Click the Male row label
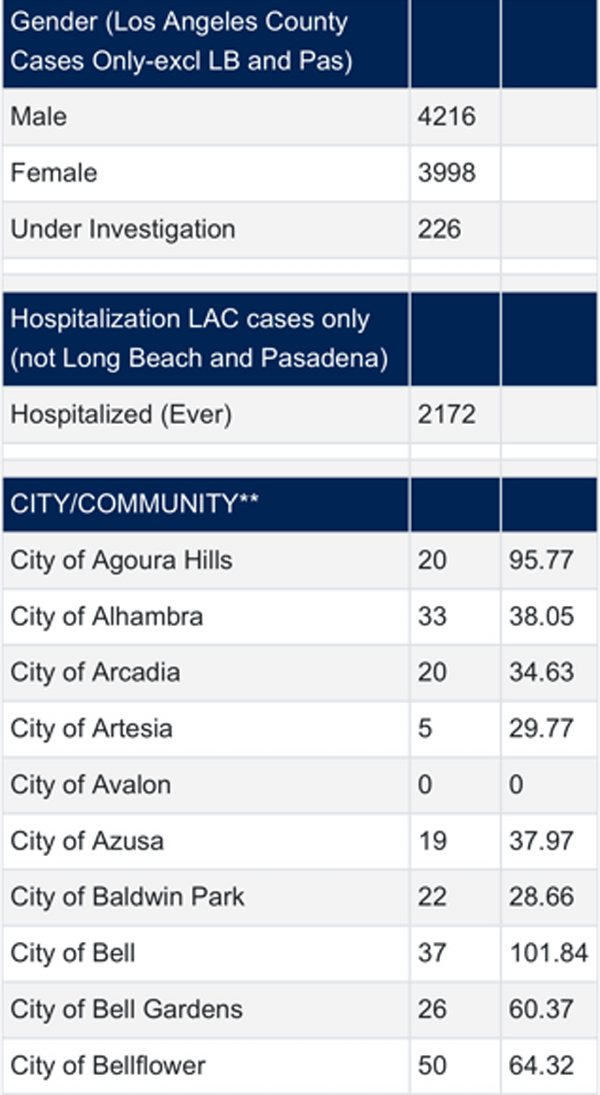The image size is (600, 1095). 38,116
